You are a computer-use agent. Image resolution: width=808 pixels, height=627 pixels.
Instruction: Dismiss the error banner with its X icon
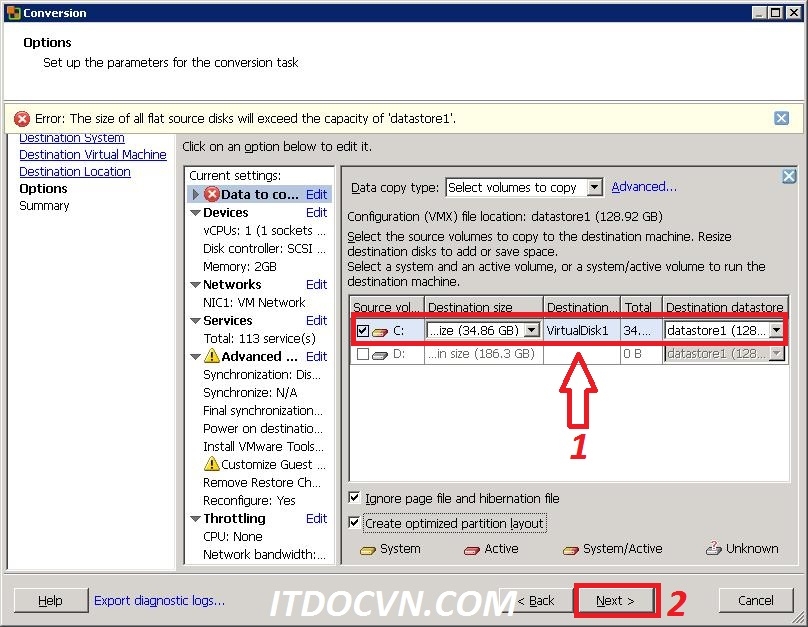coord(781,118)
